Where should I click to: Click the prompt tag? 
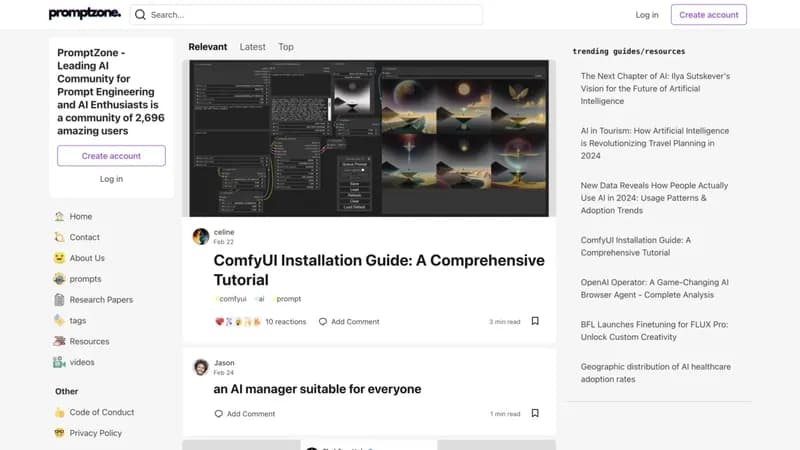click(287, 299)
